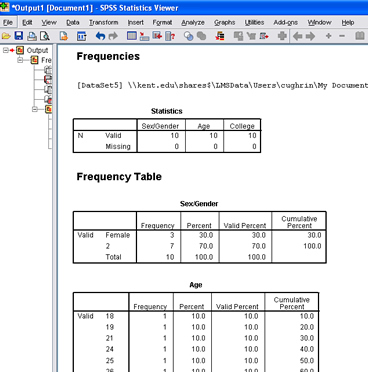Select the Statistics table title
The width and height of the screenshot is (368, 372).
167,111
